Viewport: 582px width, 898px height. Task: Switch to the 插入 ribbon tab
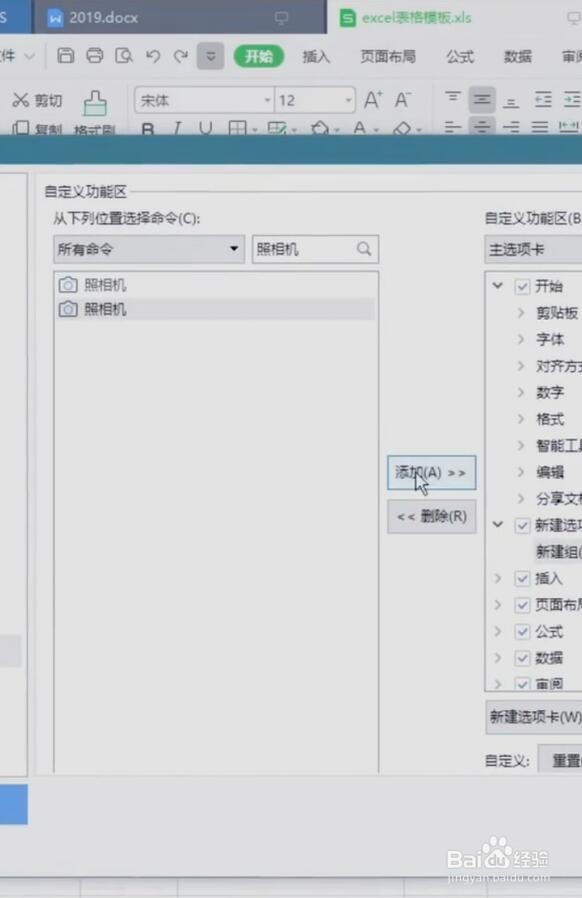tap(316, 56)
